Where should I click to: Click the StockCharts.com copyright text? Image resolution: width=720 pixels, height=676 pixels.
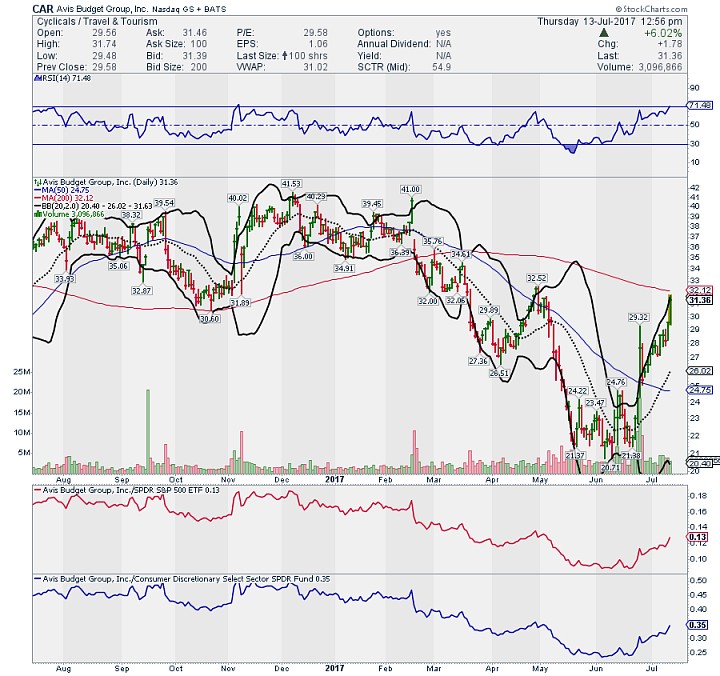pos(651,9)
